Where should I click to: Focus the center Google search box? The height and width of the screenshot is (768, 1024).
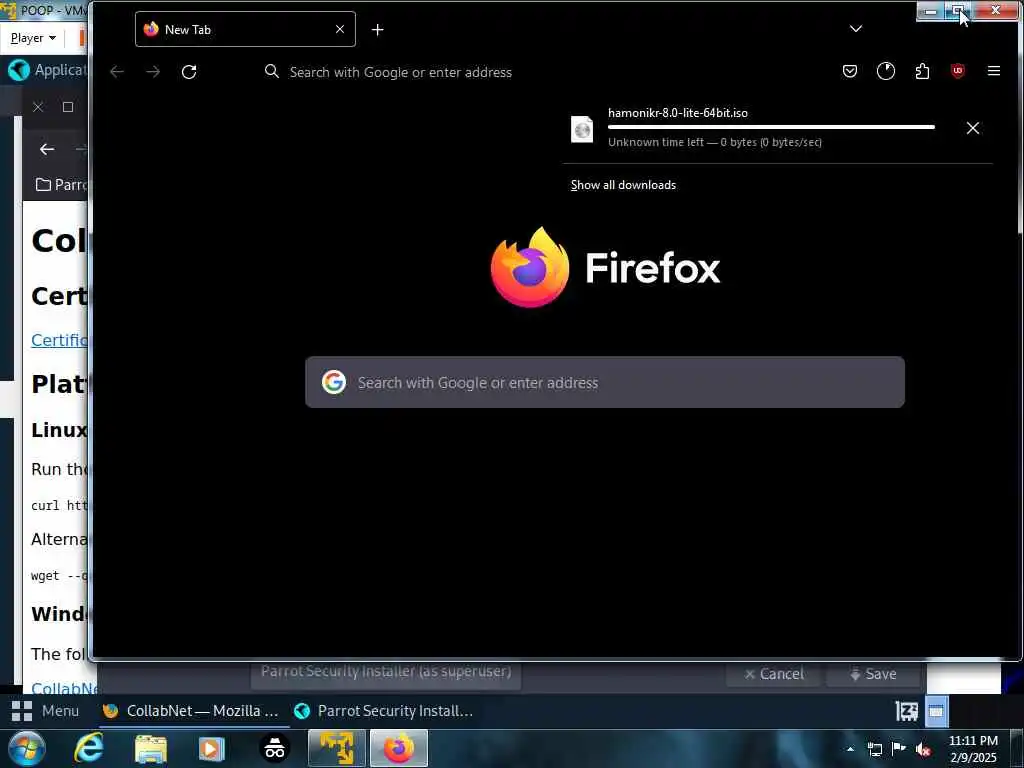tap(605, 382)
